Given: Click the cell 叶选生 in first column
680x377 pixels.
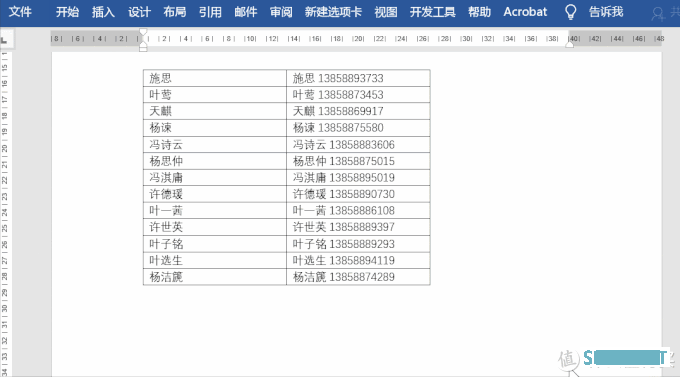Looking at the screenshot, I should click(215, 260).
